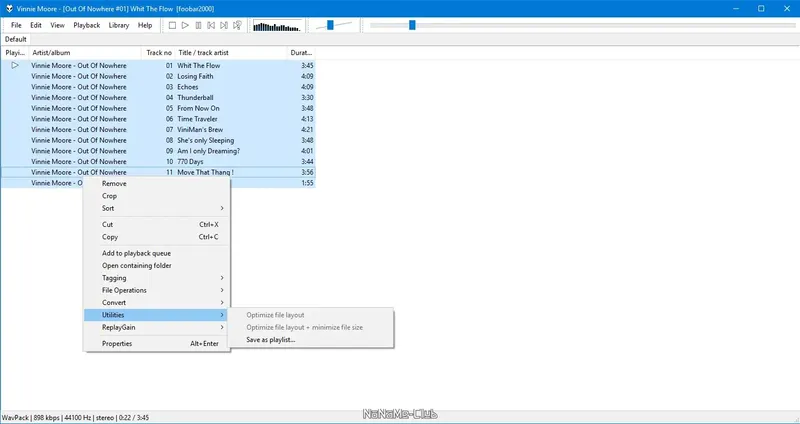Expand the ReplayGain submenu
Screen dimensions: 800x424
click(157, 328)
